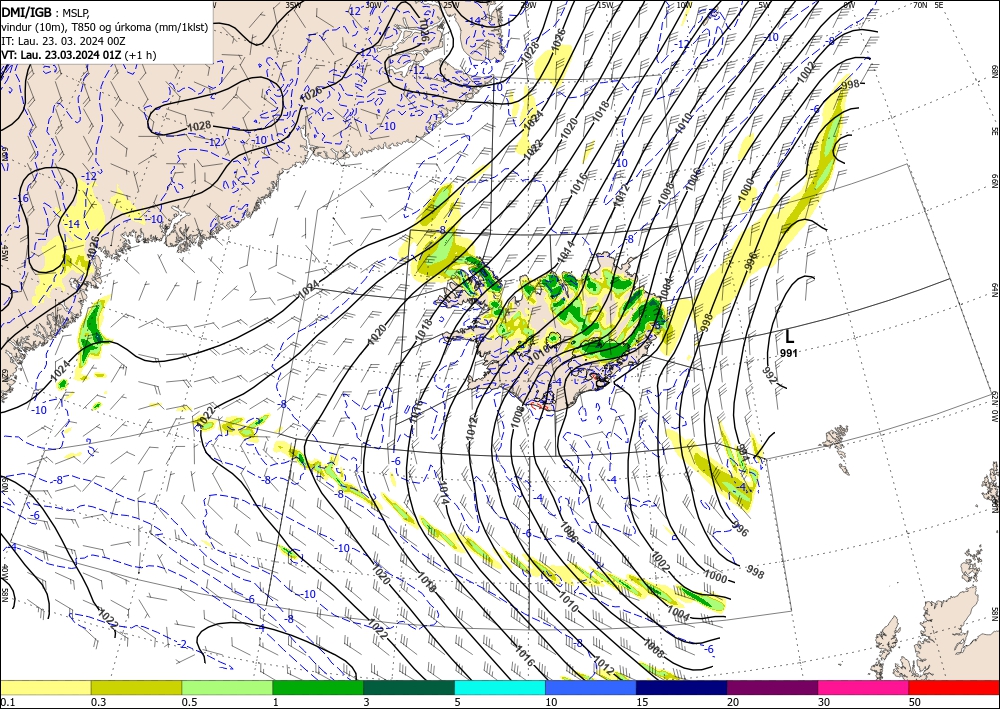Click the '10' legend scale value
The image size is (1000, 709).
tap(551, 702)
